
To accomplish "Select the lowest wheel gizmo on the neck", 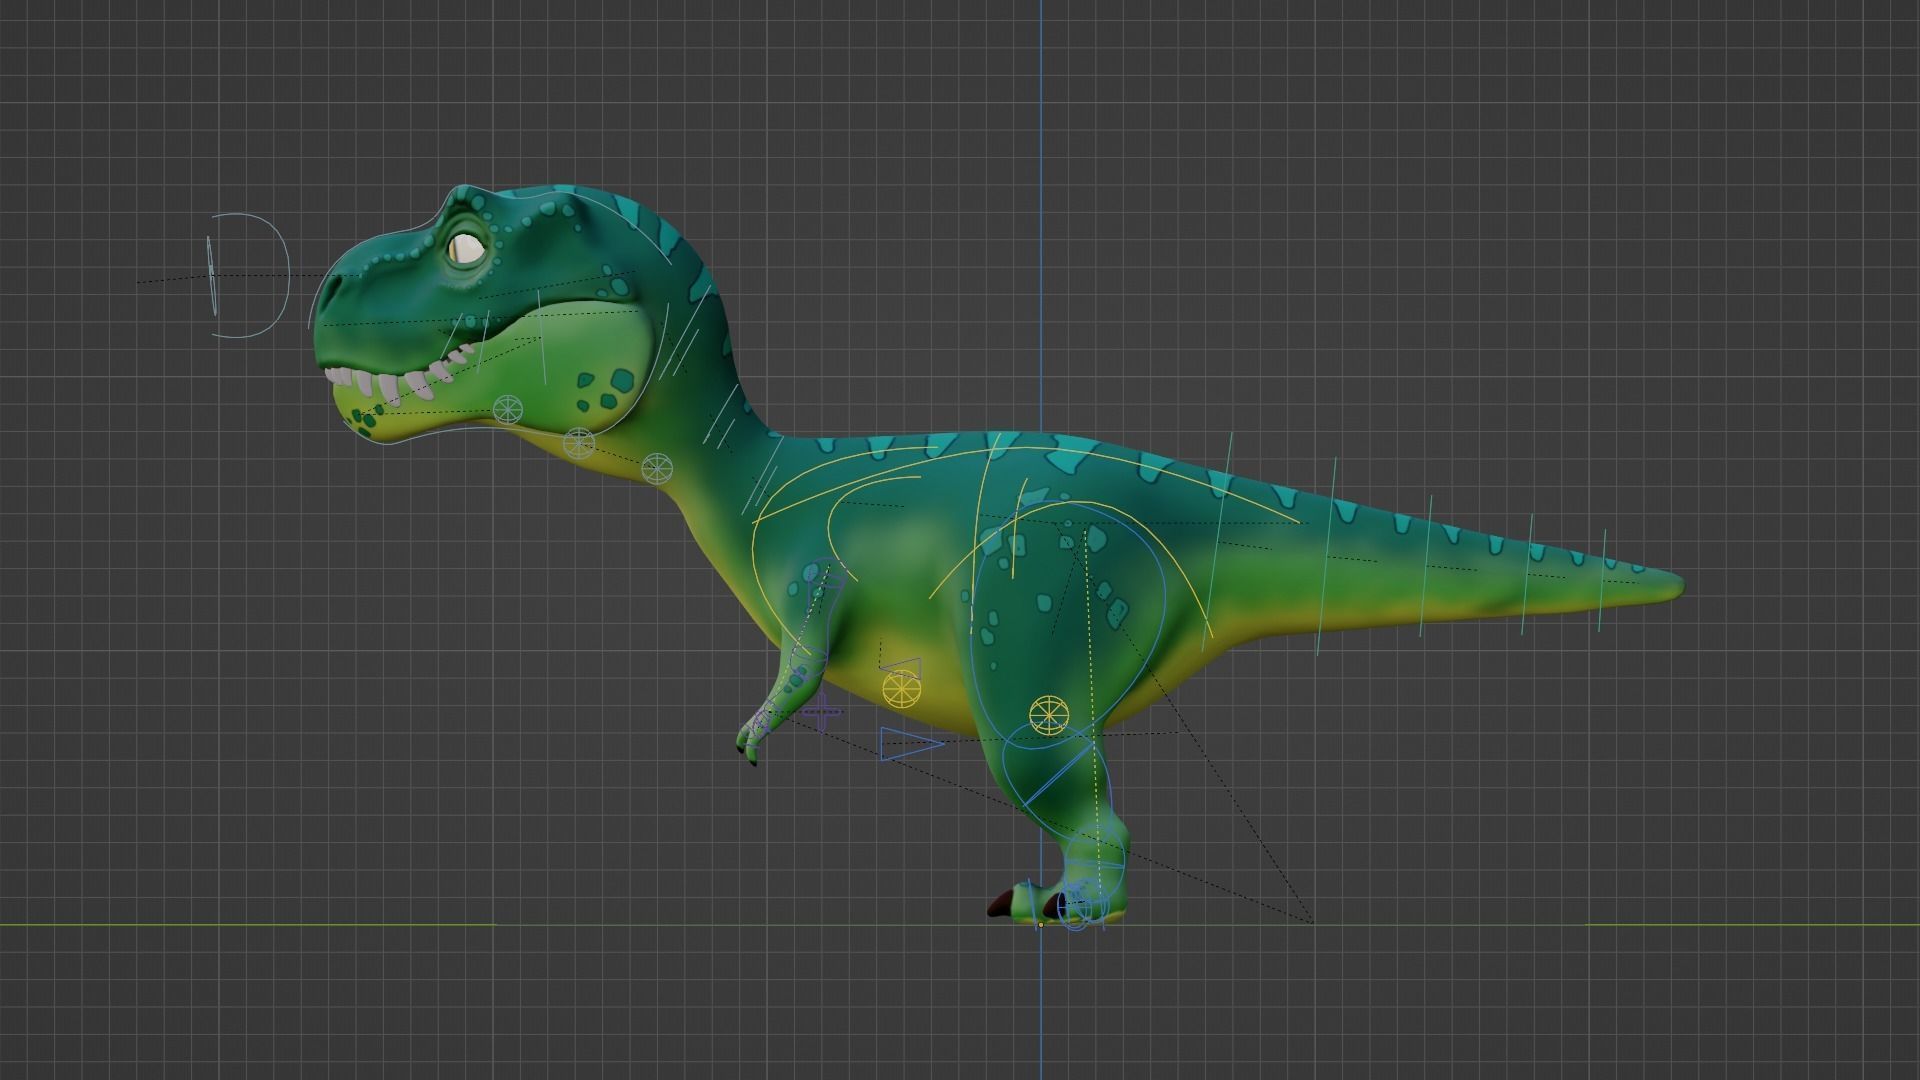I will point(657,467).
